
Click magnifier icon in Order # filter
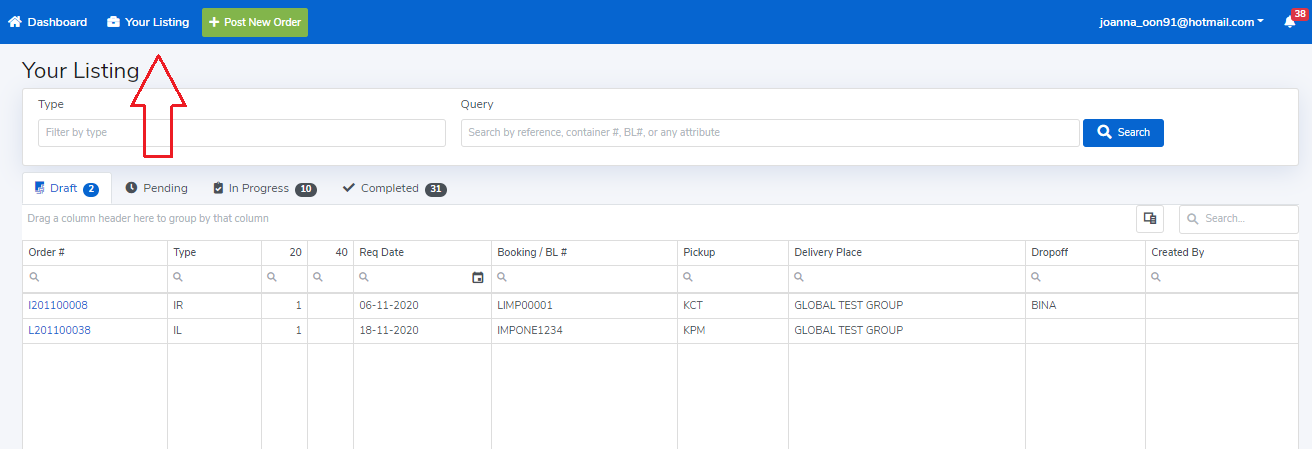pyautogui.click(x=34, y=278)
